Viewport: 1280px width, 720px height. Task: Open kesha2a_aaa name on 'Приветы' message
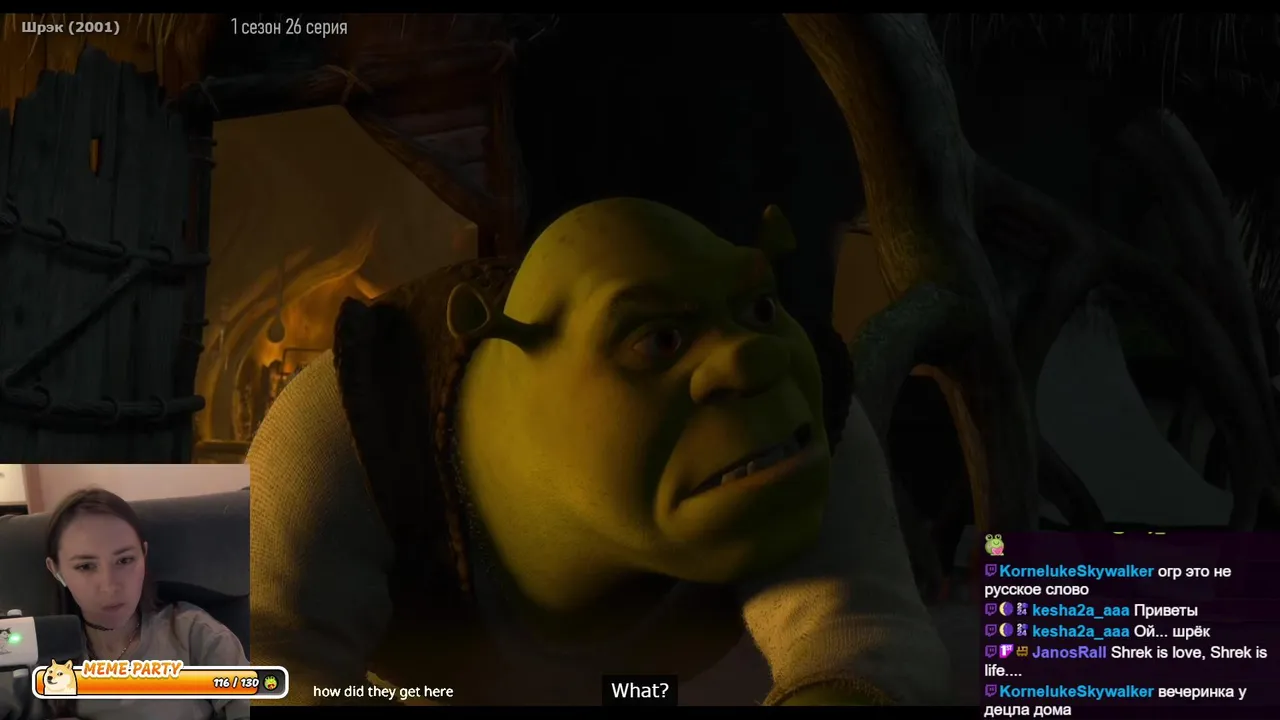point(1080,610)
